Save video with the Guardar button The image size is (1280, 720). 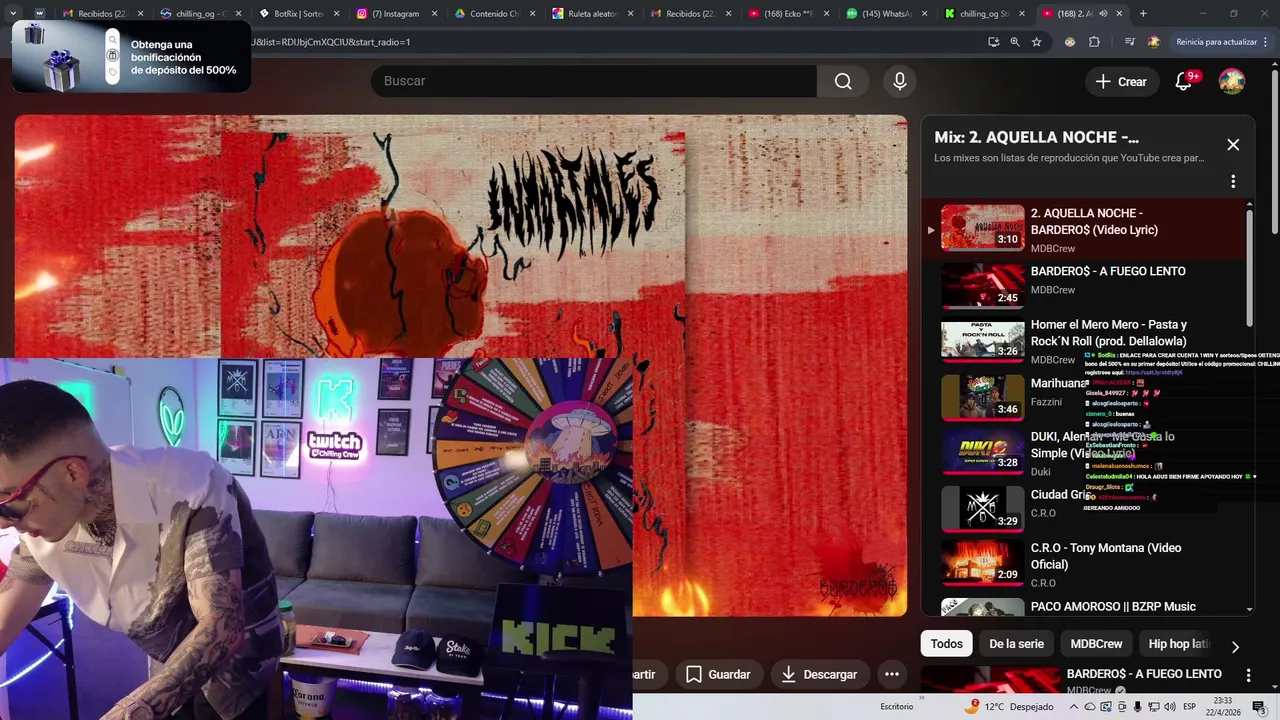click(718, 674)
